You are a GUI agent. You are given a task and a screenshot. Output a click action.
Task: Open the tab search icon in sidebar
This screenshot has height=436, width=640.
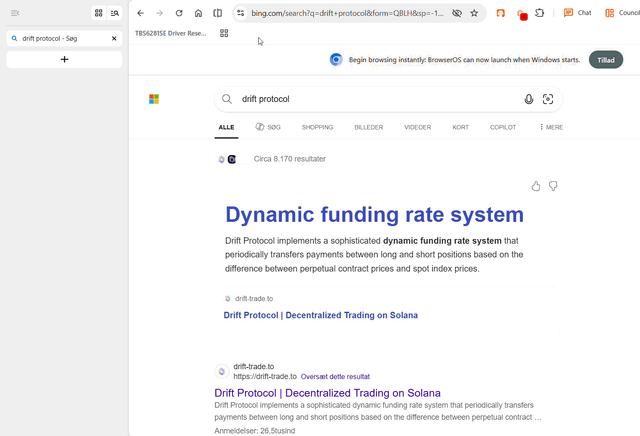click(115, 13)
